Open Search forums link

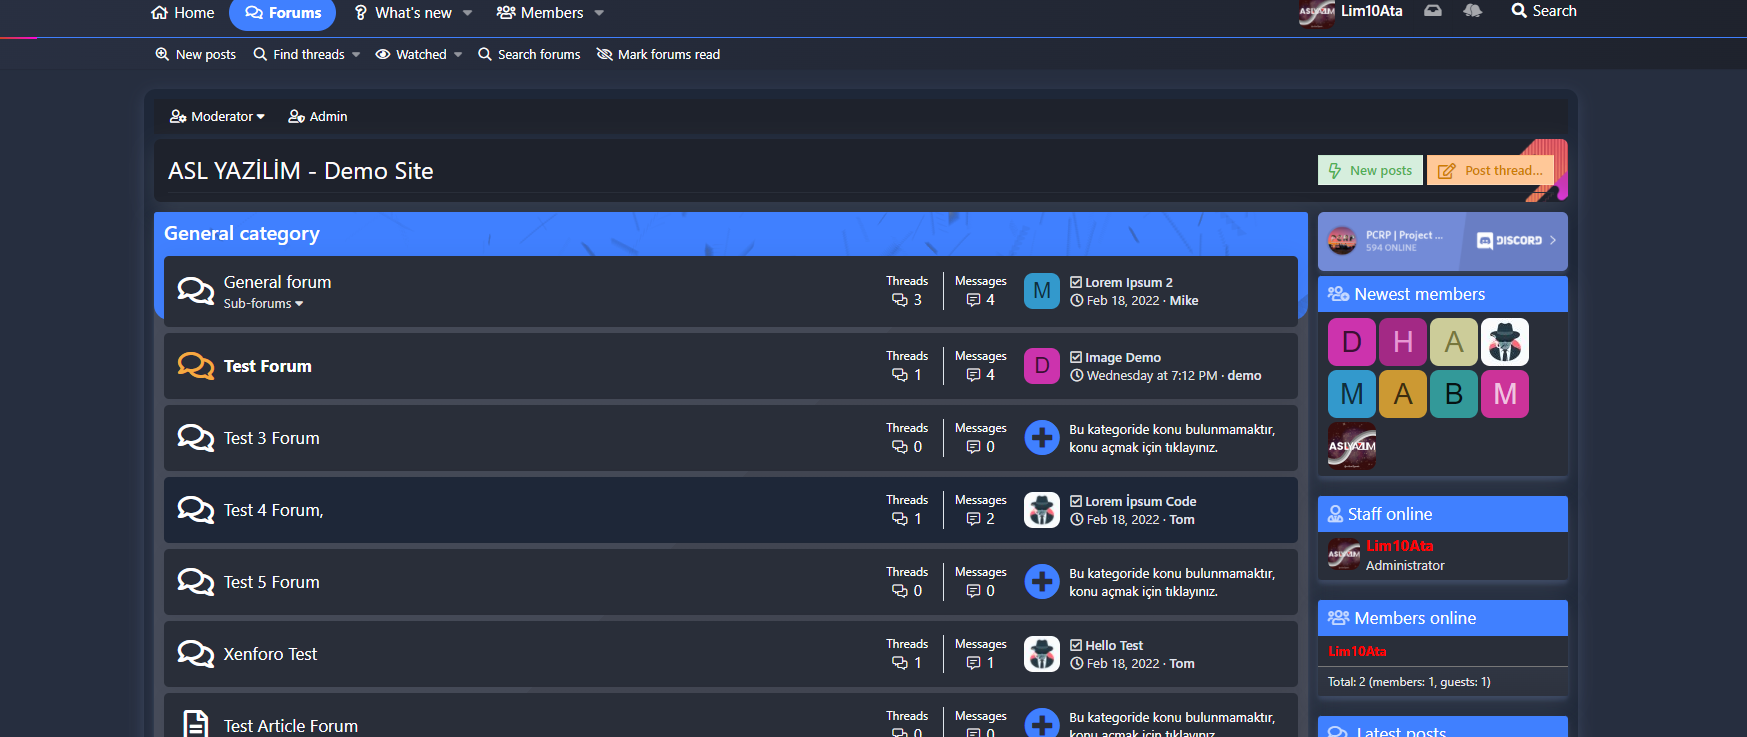pyautogui.click(x=529, y=54)
